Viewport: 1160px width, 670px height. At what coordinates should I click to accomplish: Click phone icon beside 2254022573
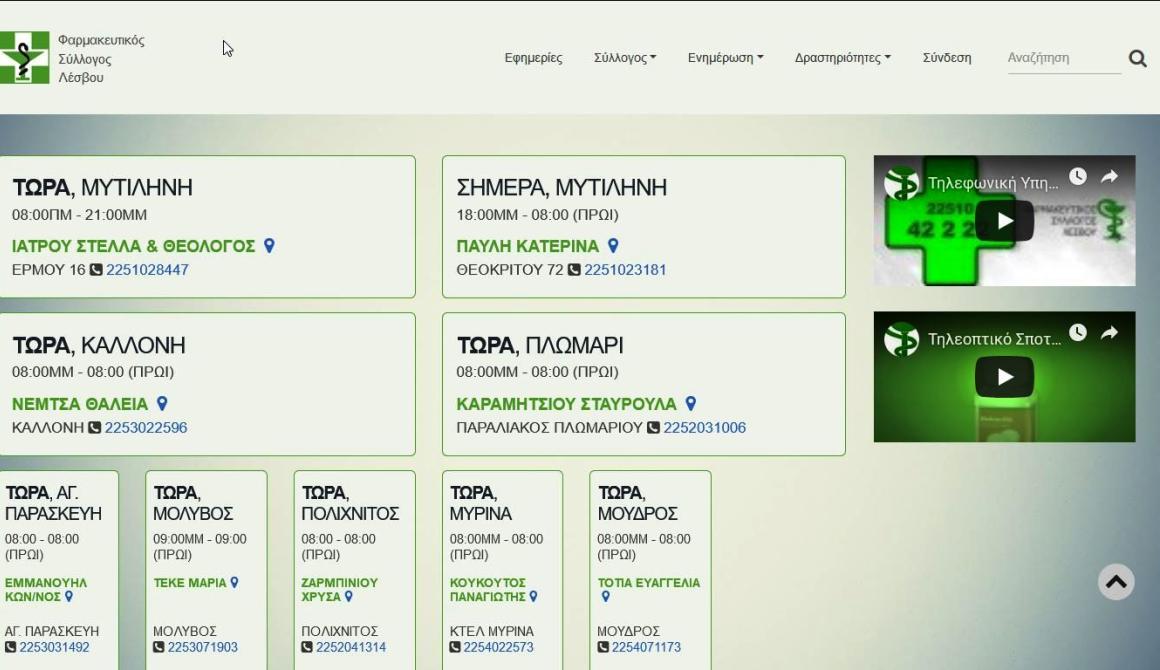coord(455,647)
